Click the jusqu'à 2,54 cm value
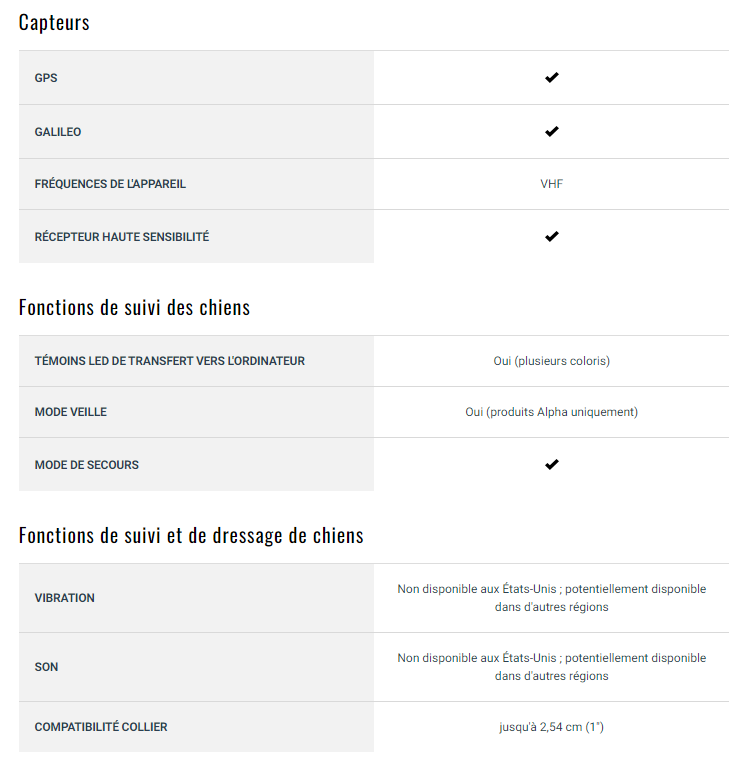The image size is (748, 767). pos(551,727)
